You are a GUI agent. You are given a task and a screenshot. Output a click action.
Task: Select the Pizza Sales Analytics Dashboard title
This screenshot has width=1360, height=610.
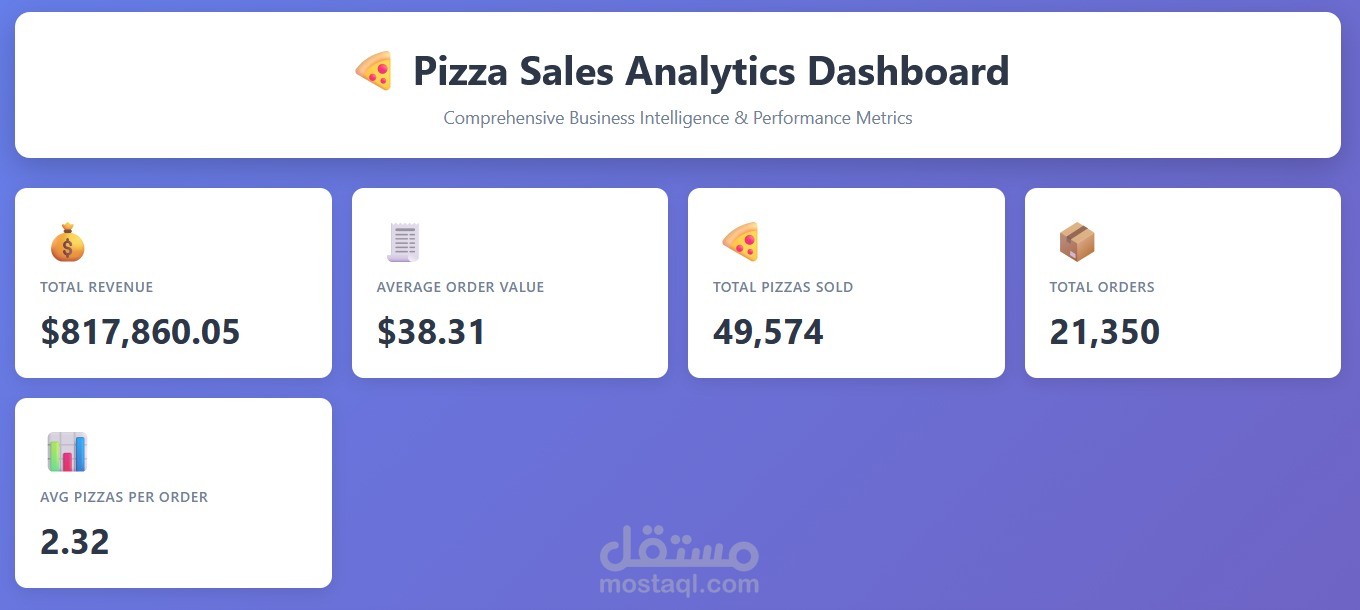[711, 71]
